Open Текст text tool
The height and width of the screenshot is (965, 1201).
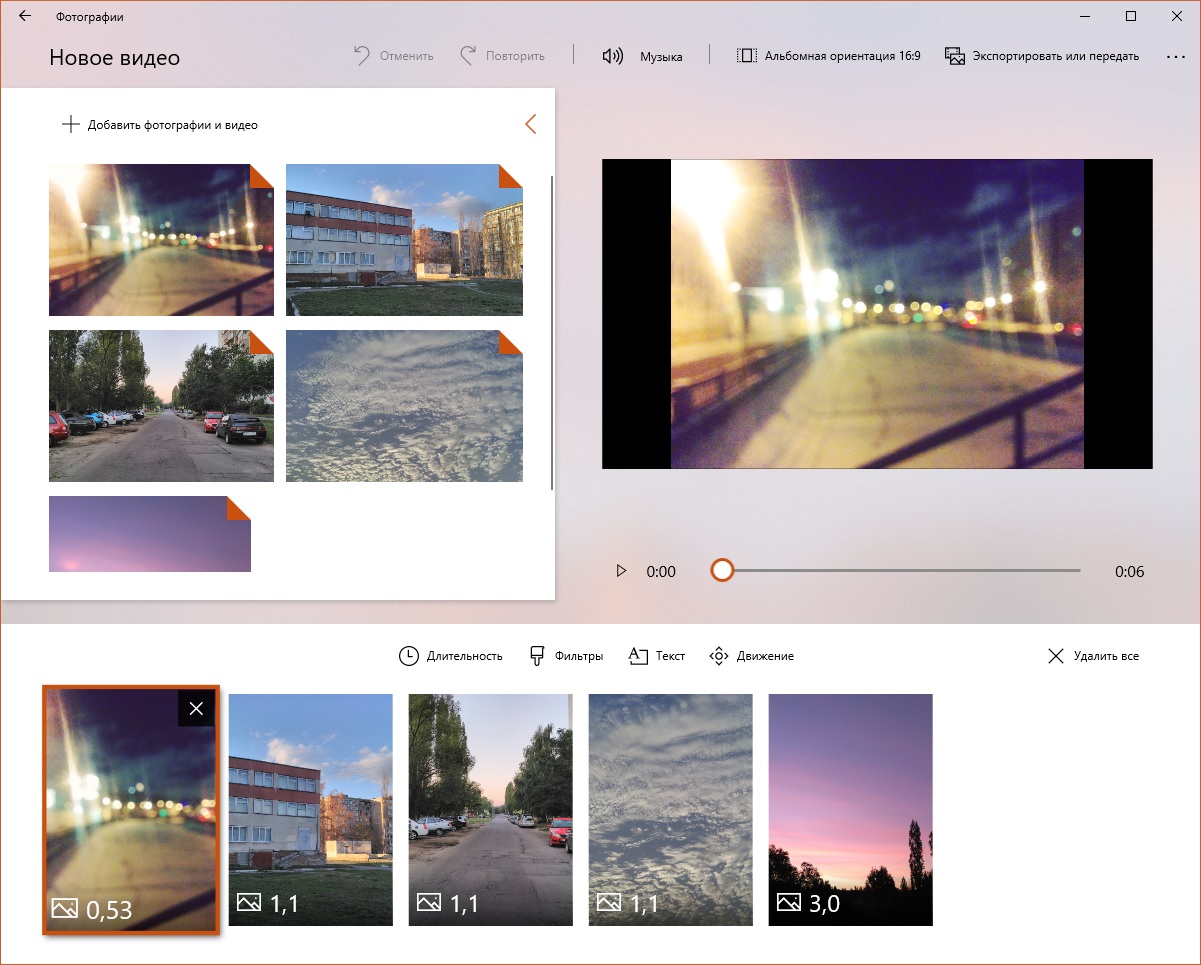tap(657, 656)
